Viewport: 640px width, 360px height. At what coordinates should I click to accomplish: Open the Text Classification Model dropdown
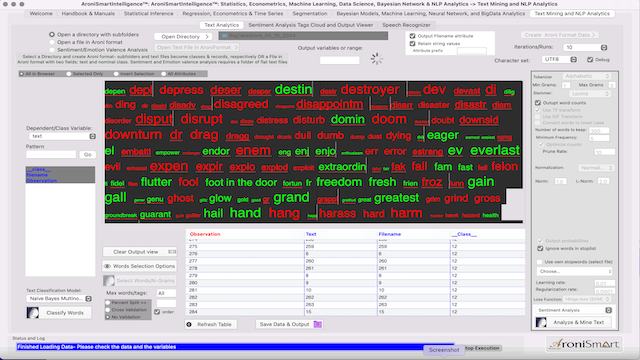click(59, 299)
